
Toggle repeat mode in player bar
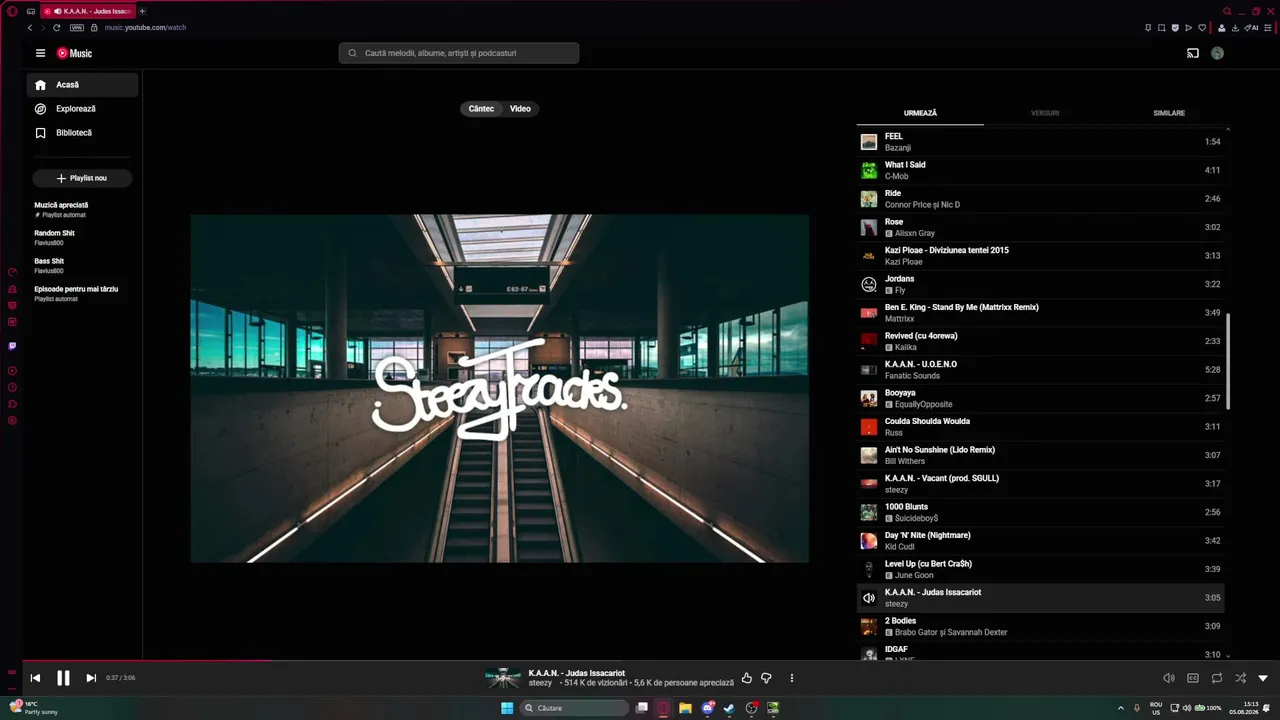[x=1217, y=678]
